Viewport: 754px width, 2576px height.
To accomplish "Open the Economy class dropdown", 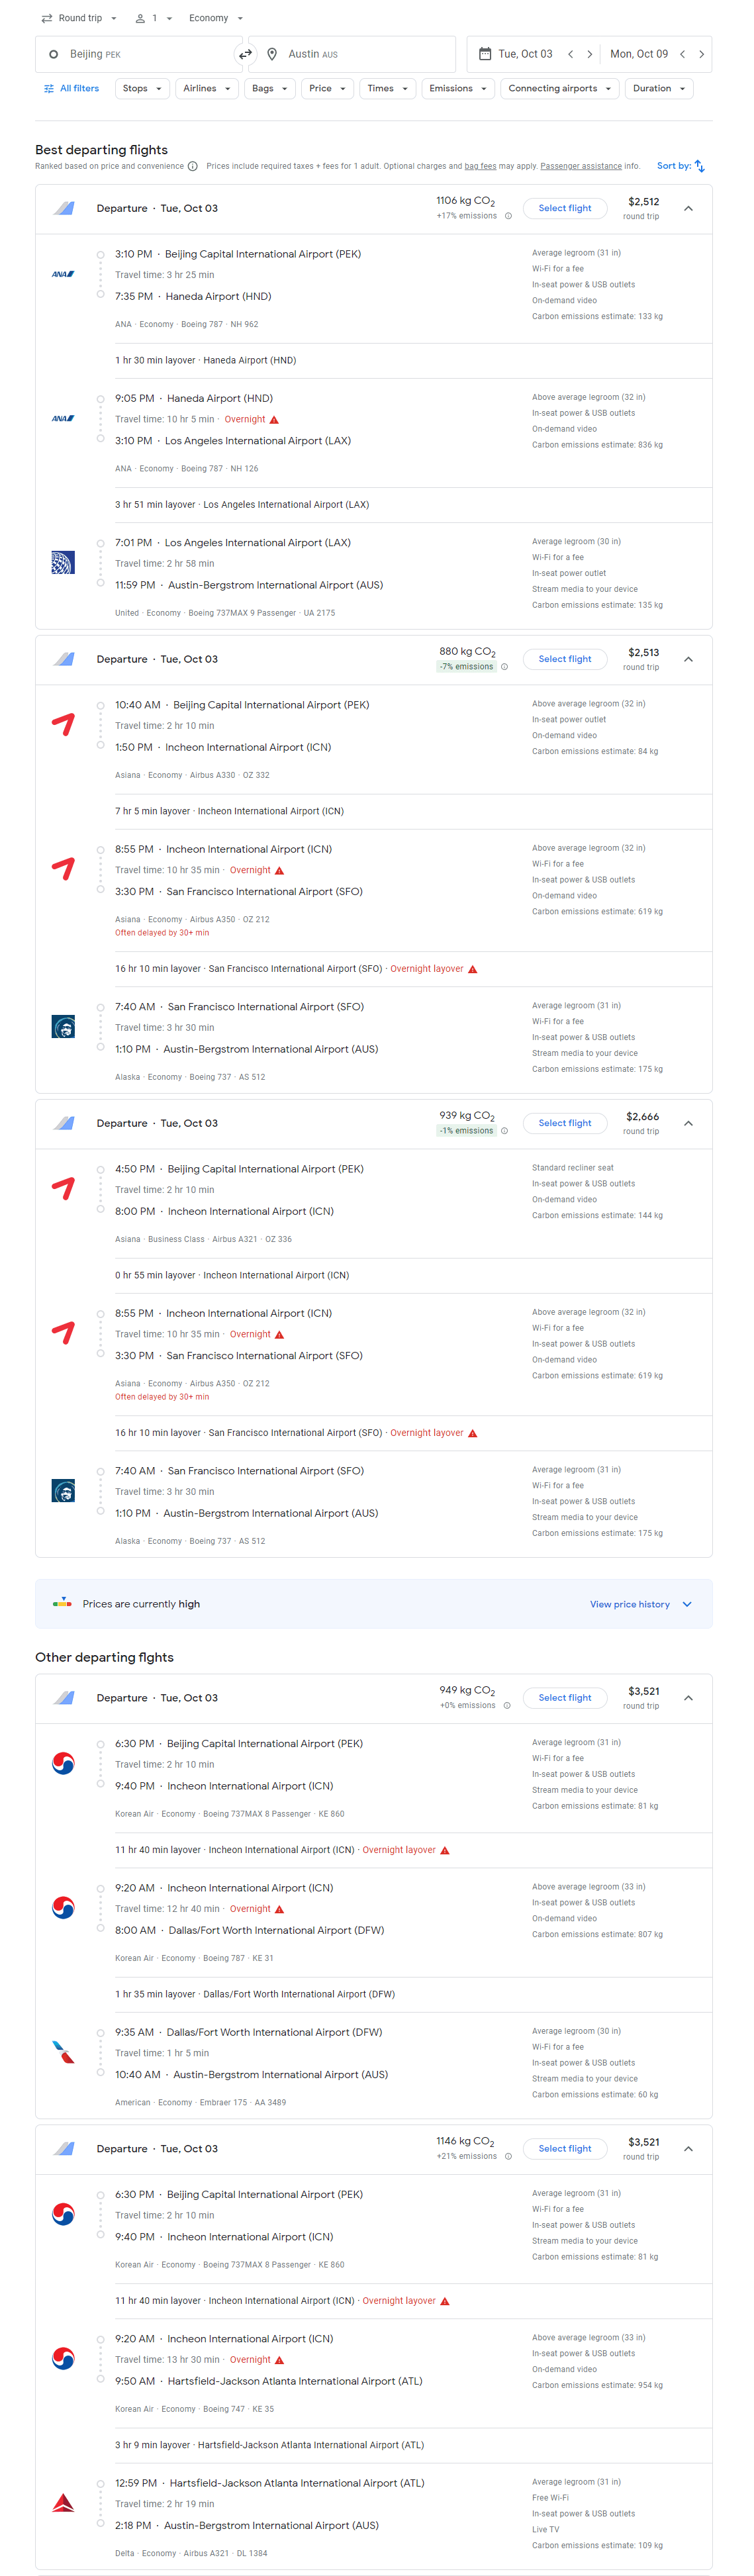I will point(216,18).
